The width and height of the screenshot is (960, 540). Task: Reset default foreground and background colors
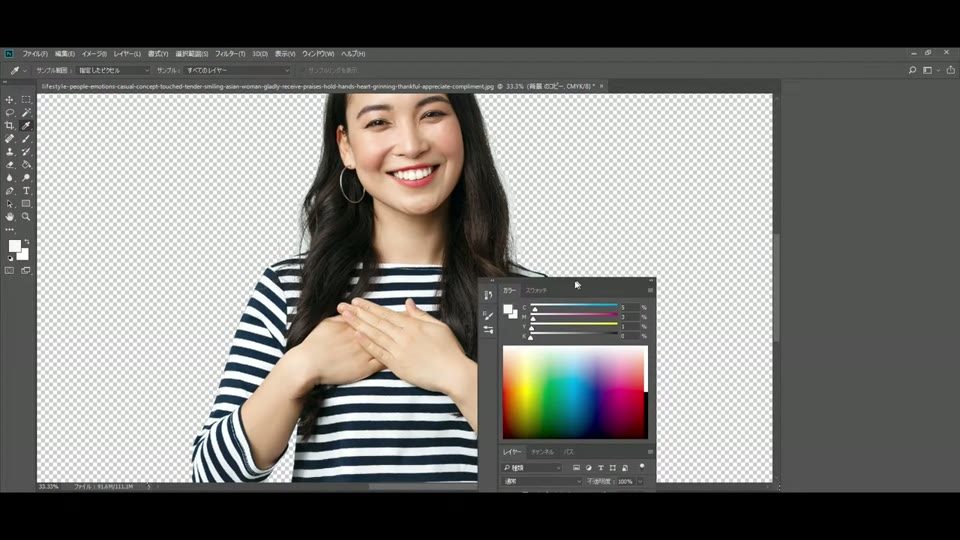(x=10, y=258)
